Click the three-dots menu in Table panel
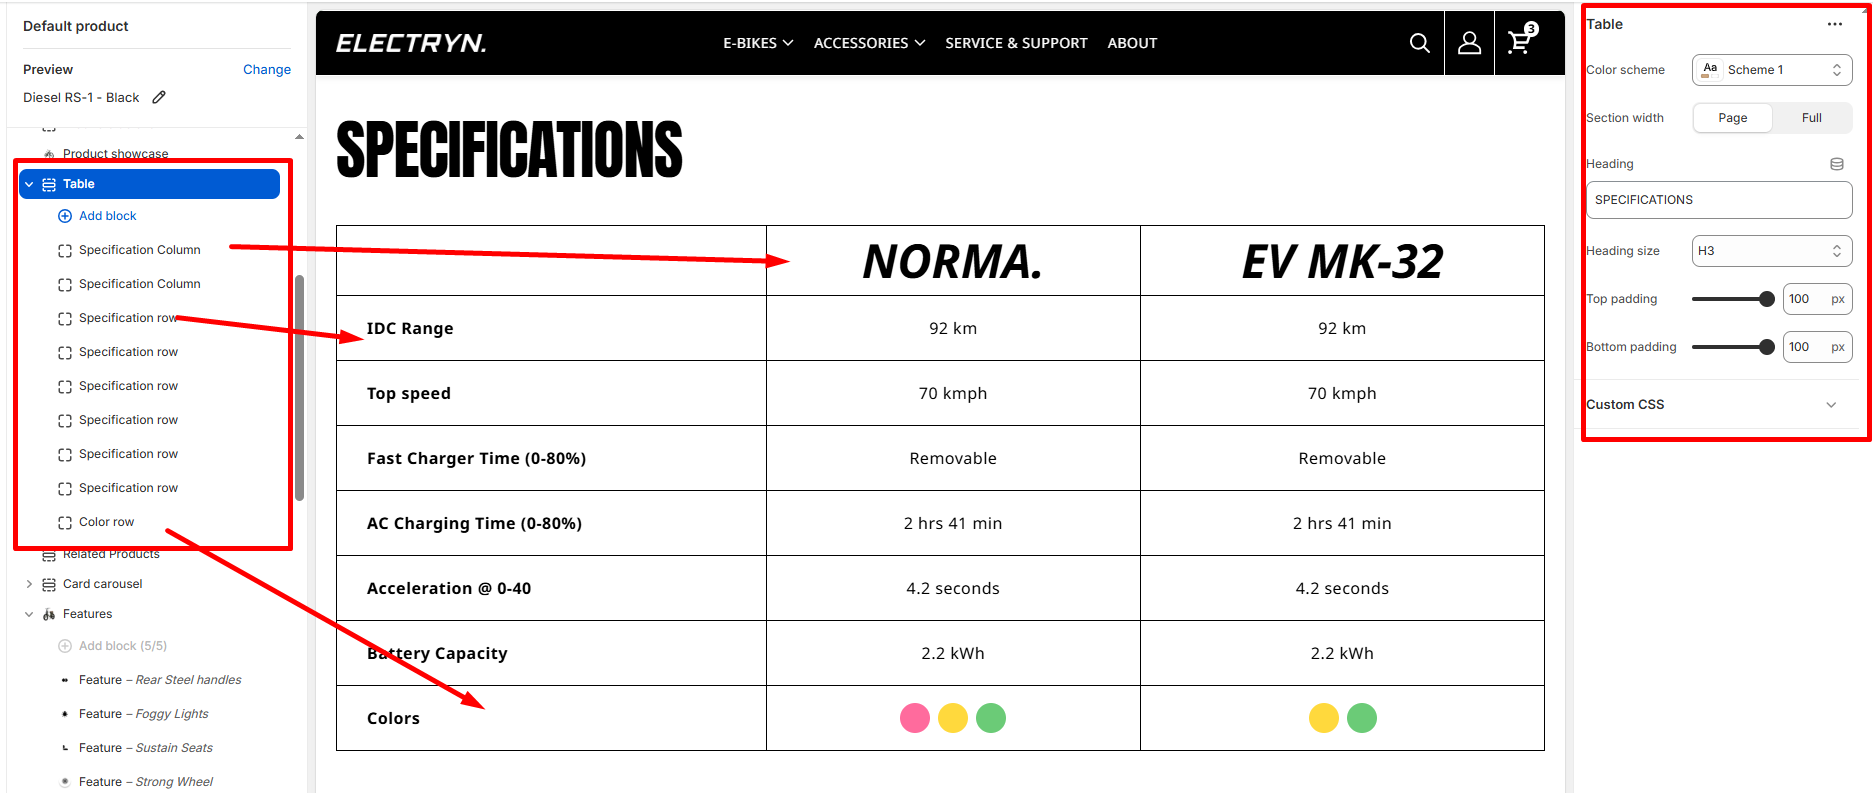Image resolution: width=1873 pixels, height=793 pixels. 1834,24
